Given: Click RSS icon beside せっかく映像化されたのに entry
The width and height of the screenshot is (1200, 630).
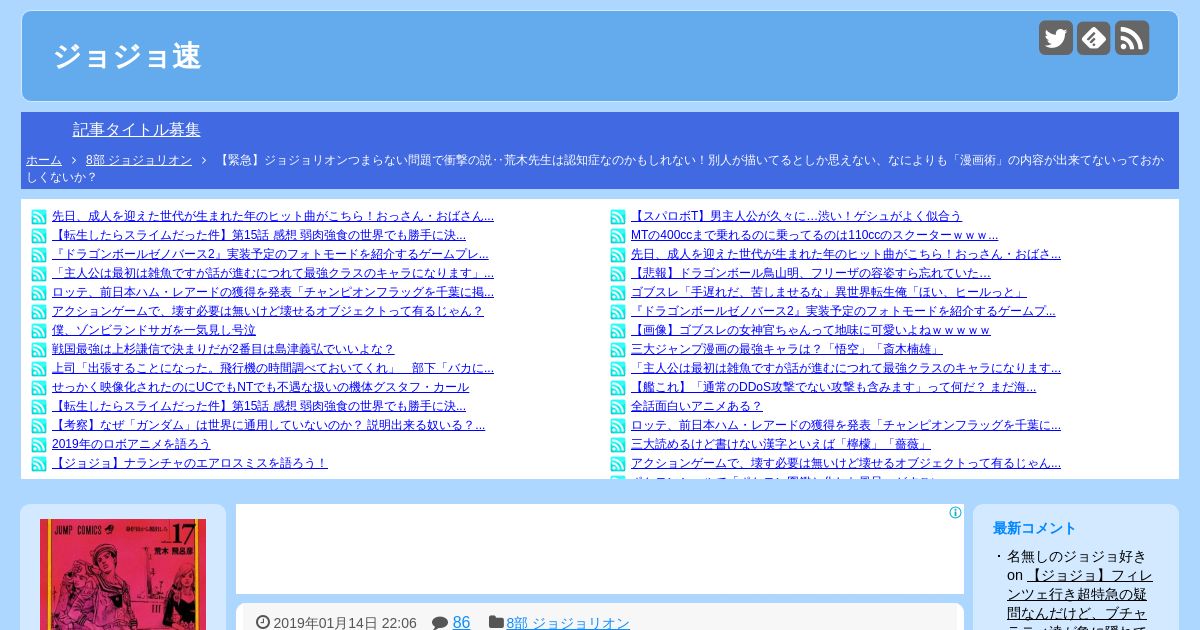Looking at the screenshot, I should click(39, 388).
